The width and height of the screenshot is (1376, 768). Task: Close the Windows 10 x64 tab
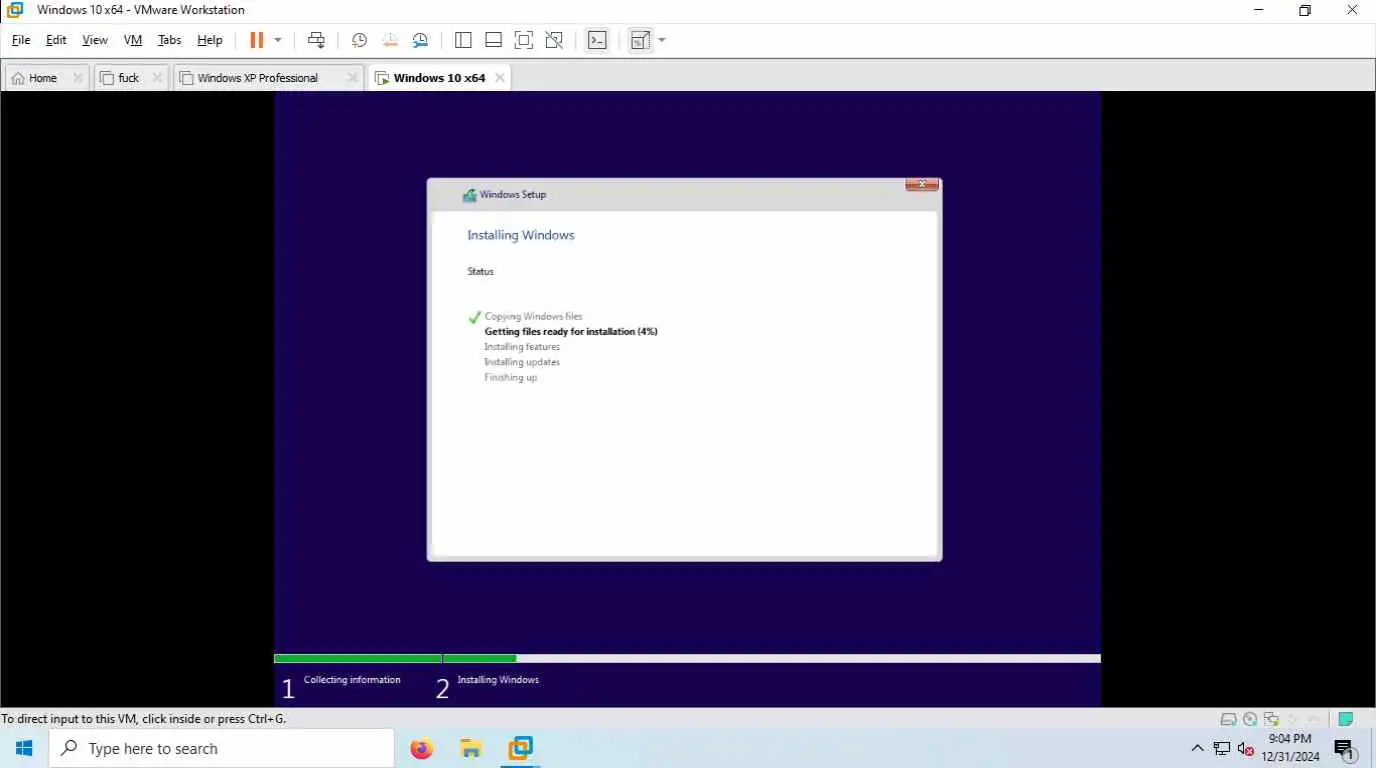(500, 78)
